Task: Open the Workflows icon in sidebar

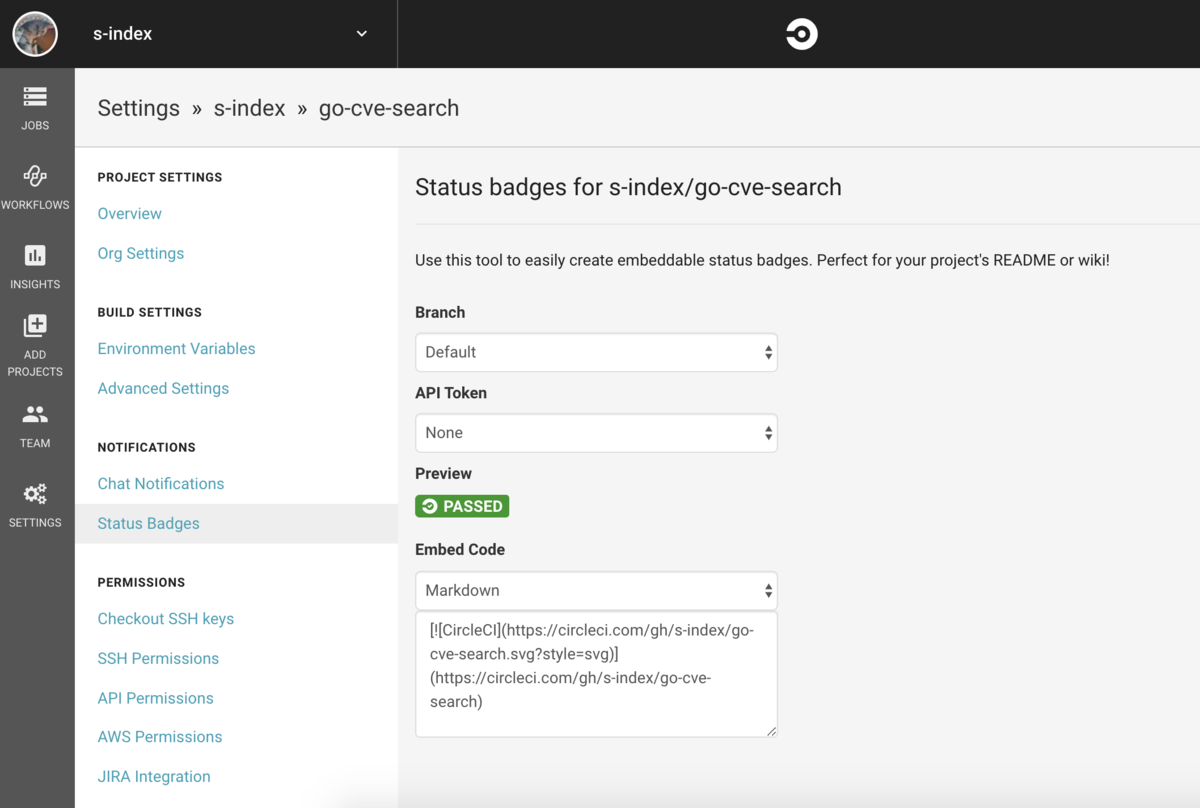Action: 35,176
